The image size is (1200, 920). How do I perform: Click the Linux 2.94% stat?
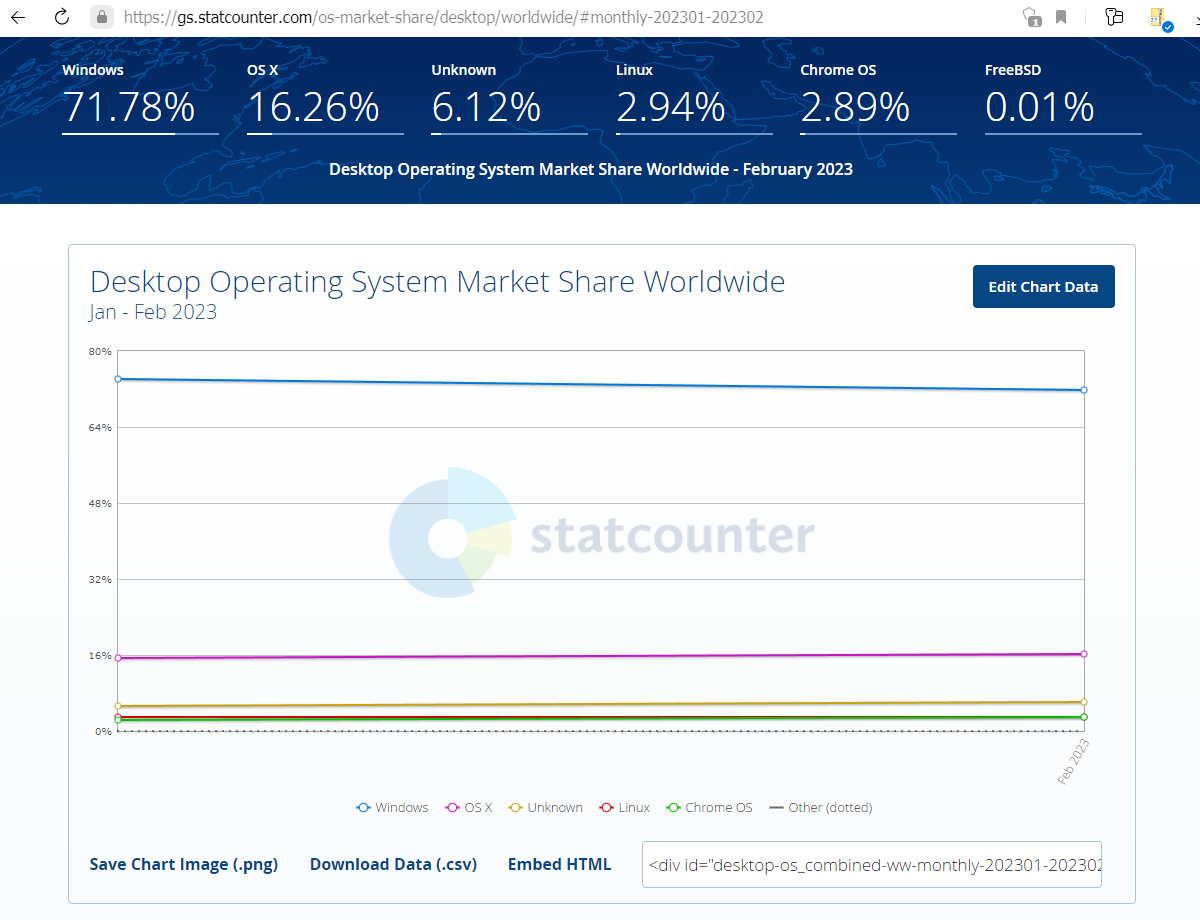694,97
